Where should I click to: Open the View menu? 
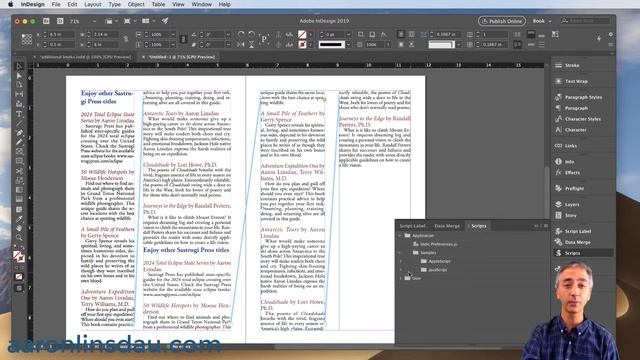click(178, 4)
